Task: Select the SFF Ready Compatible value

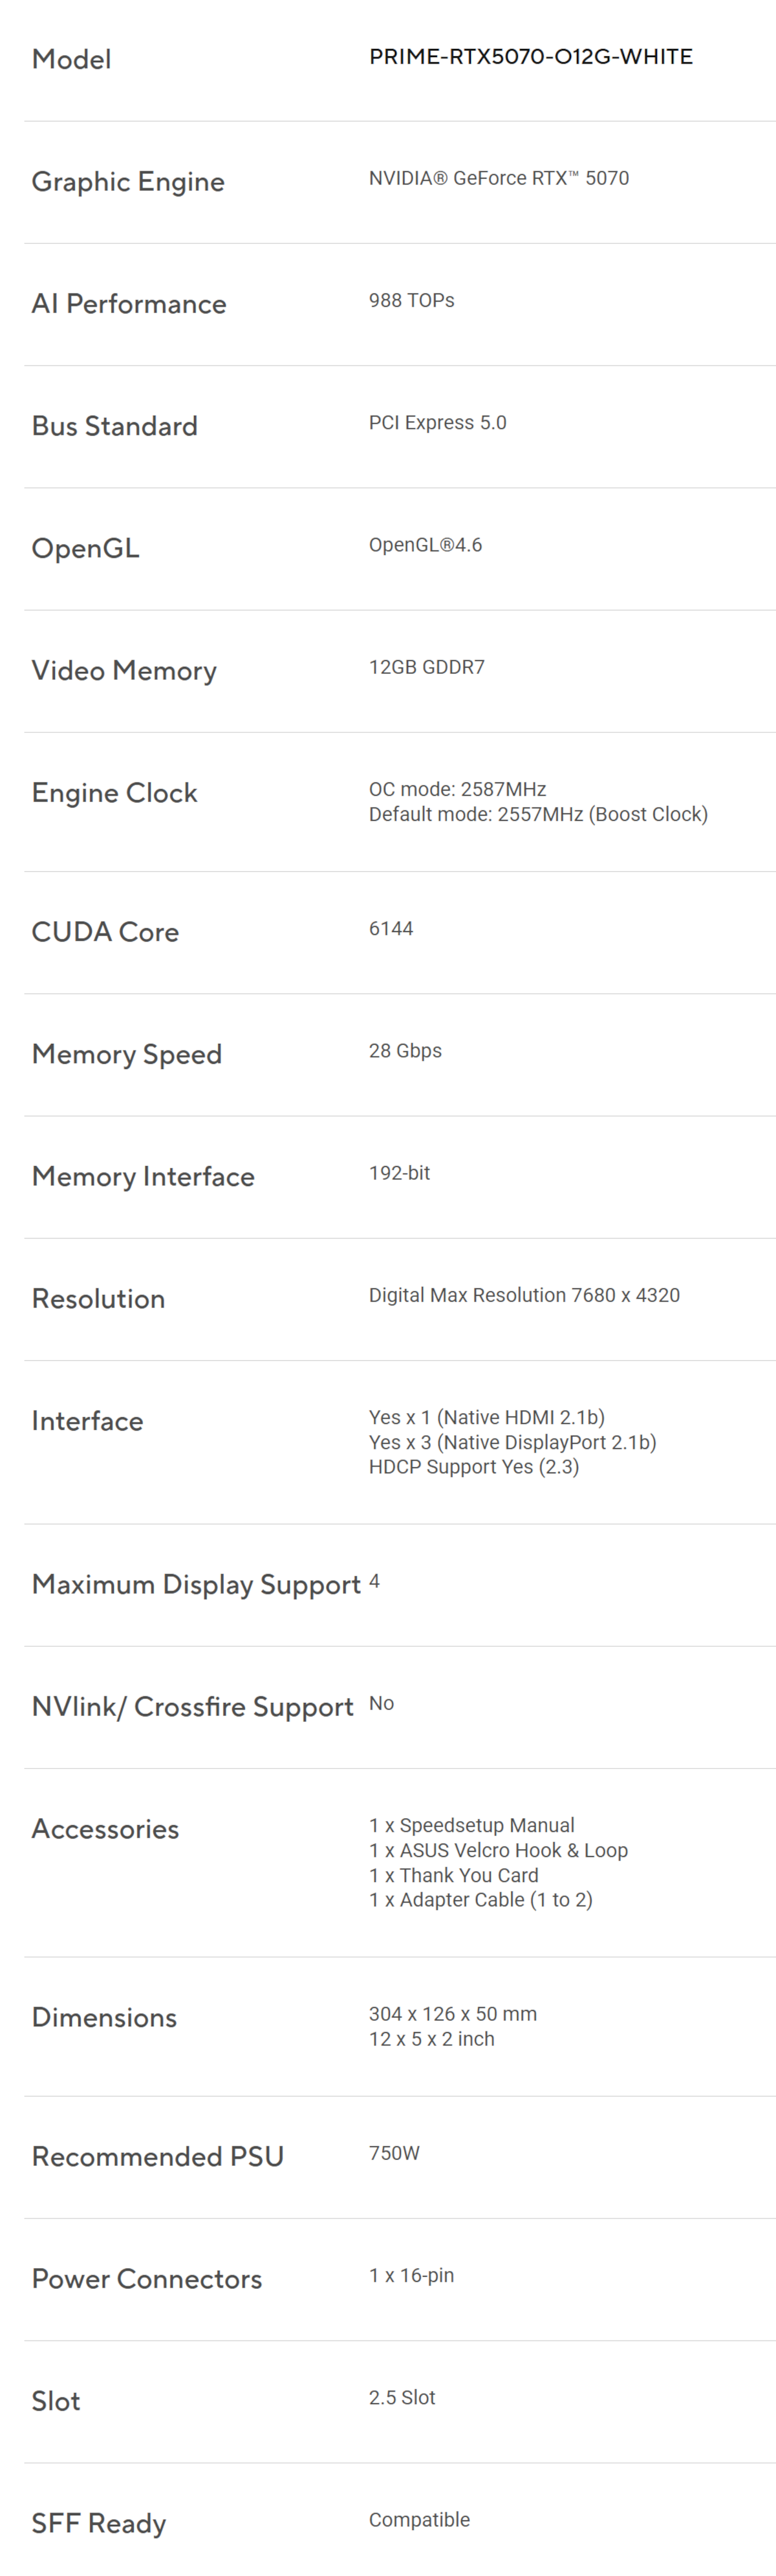Action: pos(419,2519)
